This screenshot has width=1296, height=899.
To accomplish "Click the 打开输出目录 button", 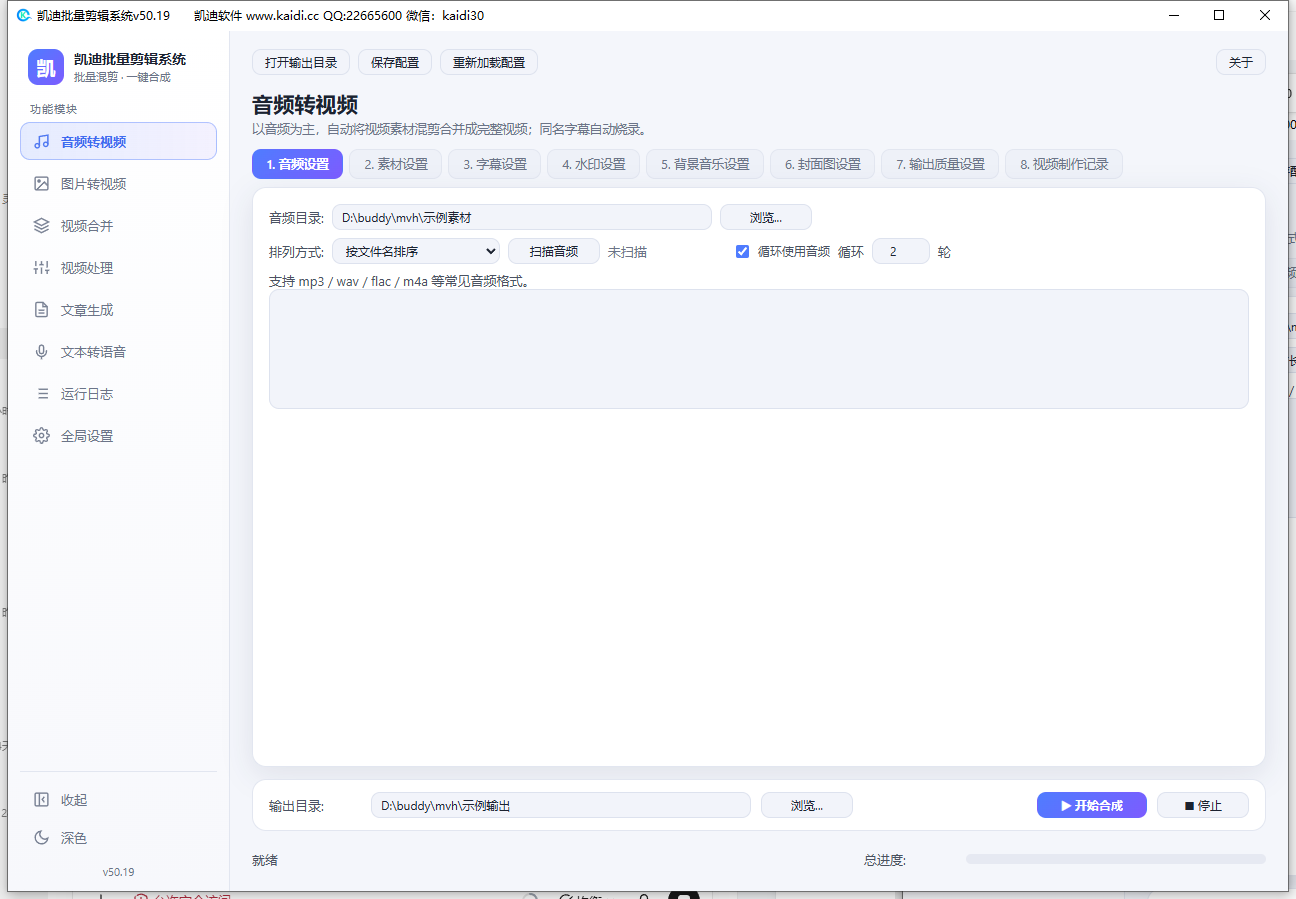I will [301, 62].
